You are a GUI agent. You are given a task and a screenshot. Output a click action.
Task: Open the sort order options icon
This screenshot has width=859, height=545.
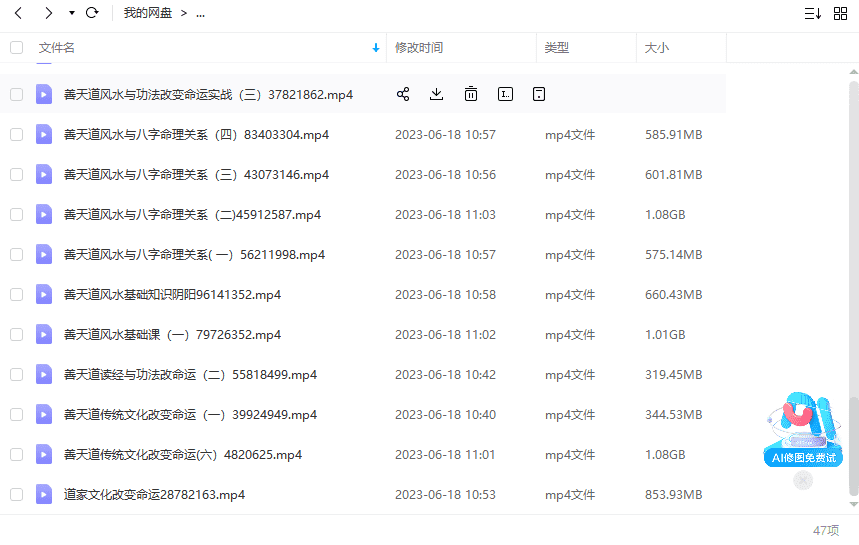coord(812,13)
